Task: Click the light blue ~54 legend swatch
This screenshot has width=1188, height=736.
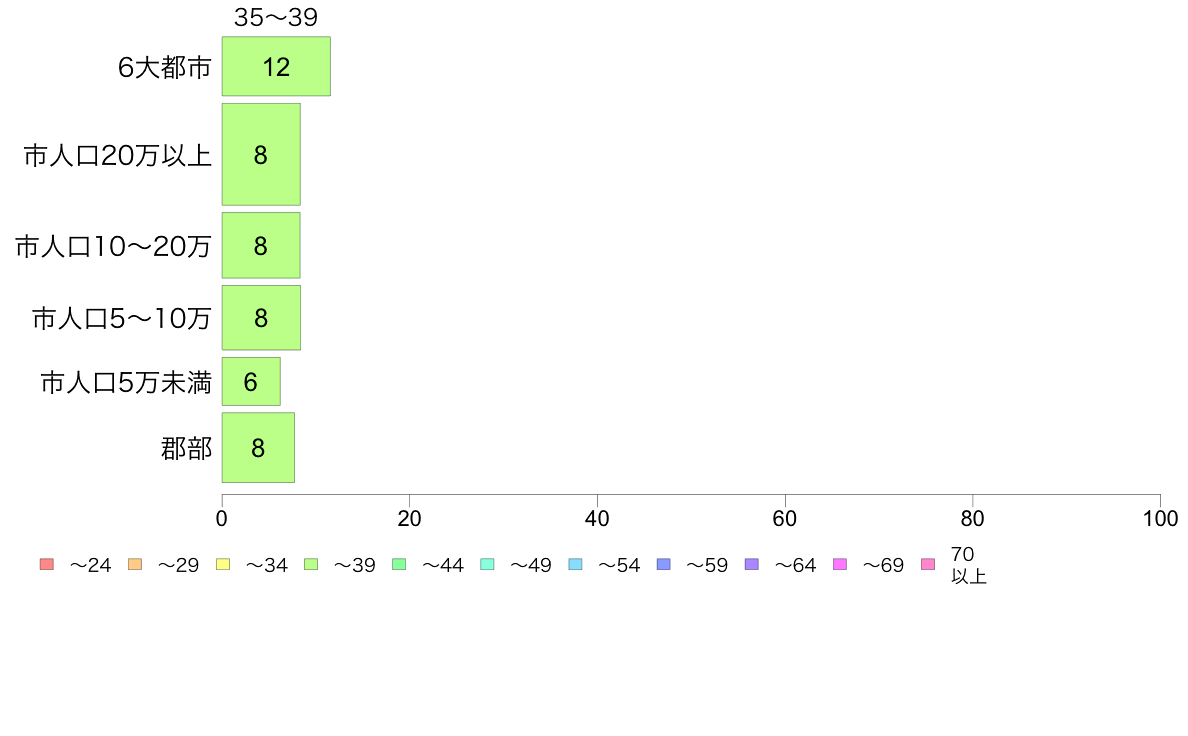Action: [575, 564]
